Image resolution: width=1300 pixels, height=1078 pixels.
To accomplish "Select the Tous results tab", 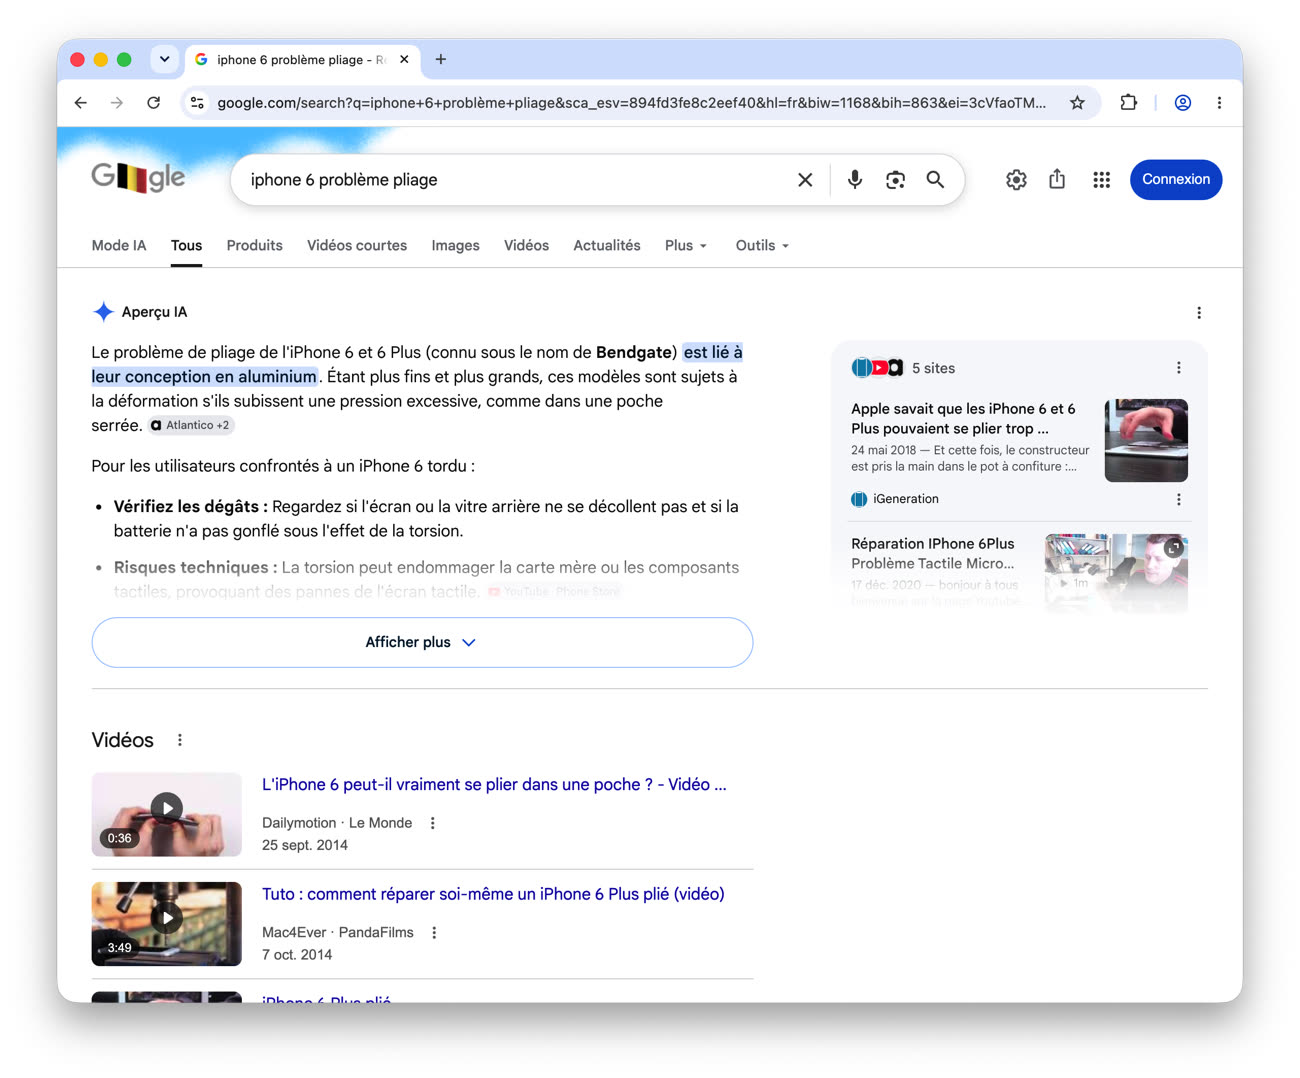I will pos(186,245).
